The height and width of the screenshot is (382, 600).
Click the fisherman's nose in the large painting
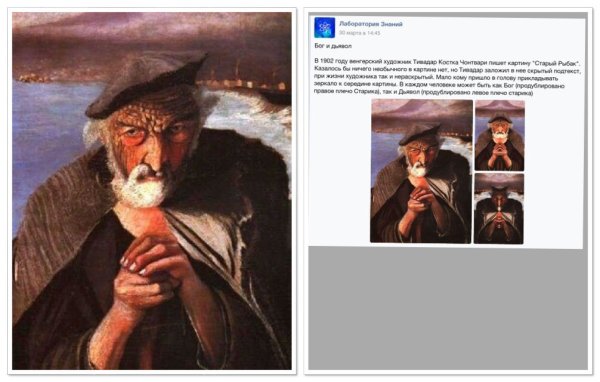click(157, 153)
